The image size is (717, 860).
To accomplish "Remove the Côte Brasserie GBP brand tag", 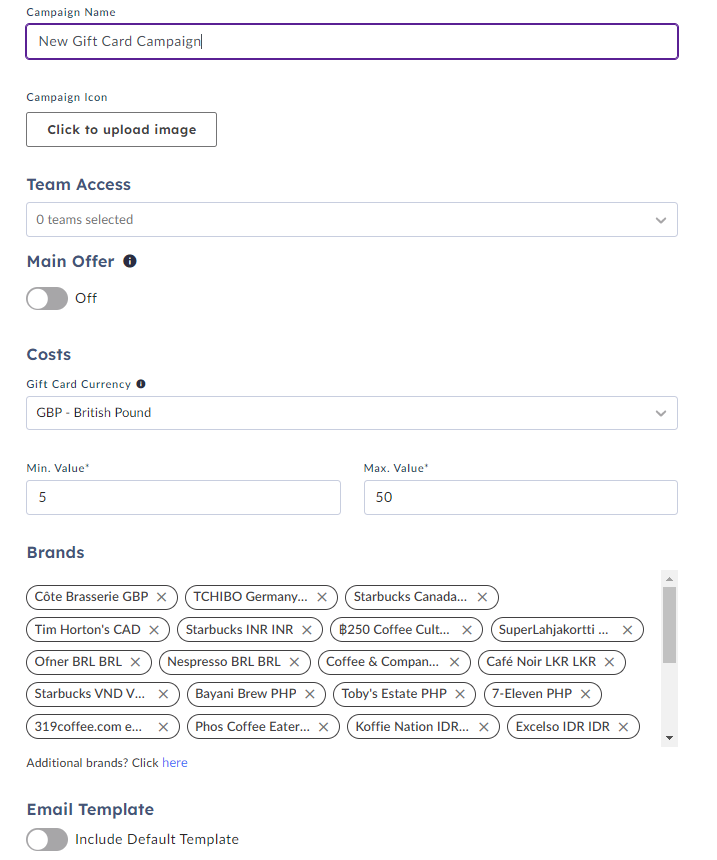I will tap(161, 597).
